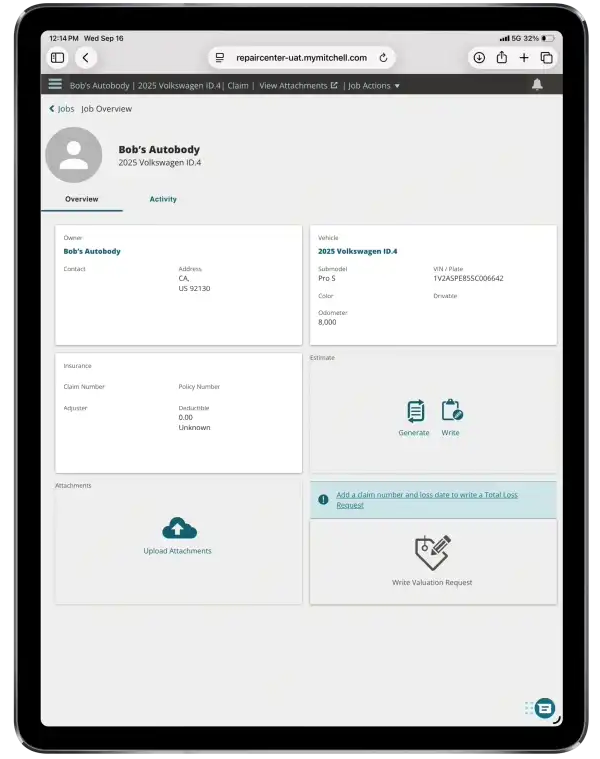600x759 pixels.
Task: Click the info icon in Total Loss banner
Action: [323, 500]
